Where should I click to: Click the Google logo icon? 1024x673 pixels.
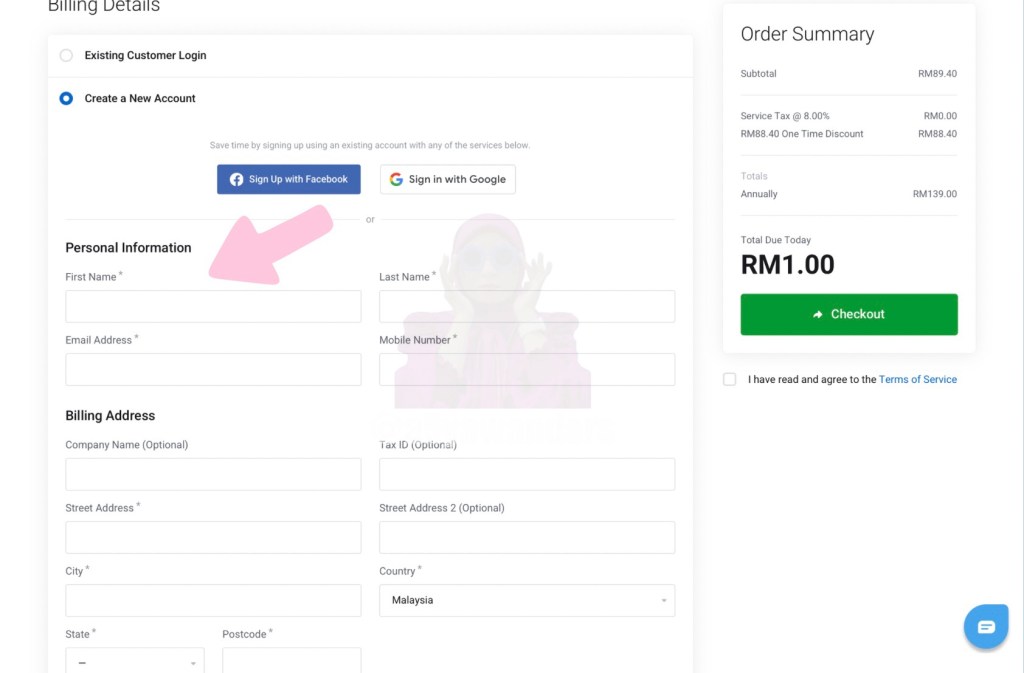tap(396, 180)
